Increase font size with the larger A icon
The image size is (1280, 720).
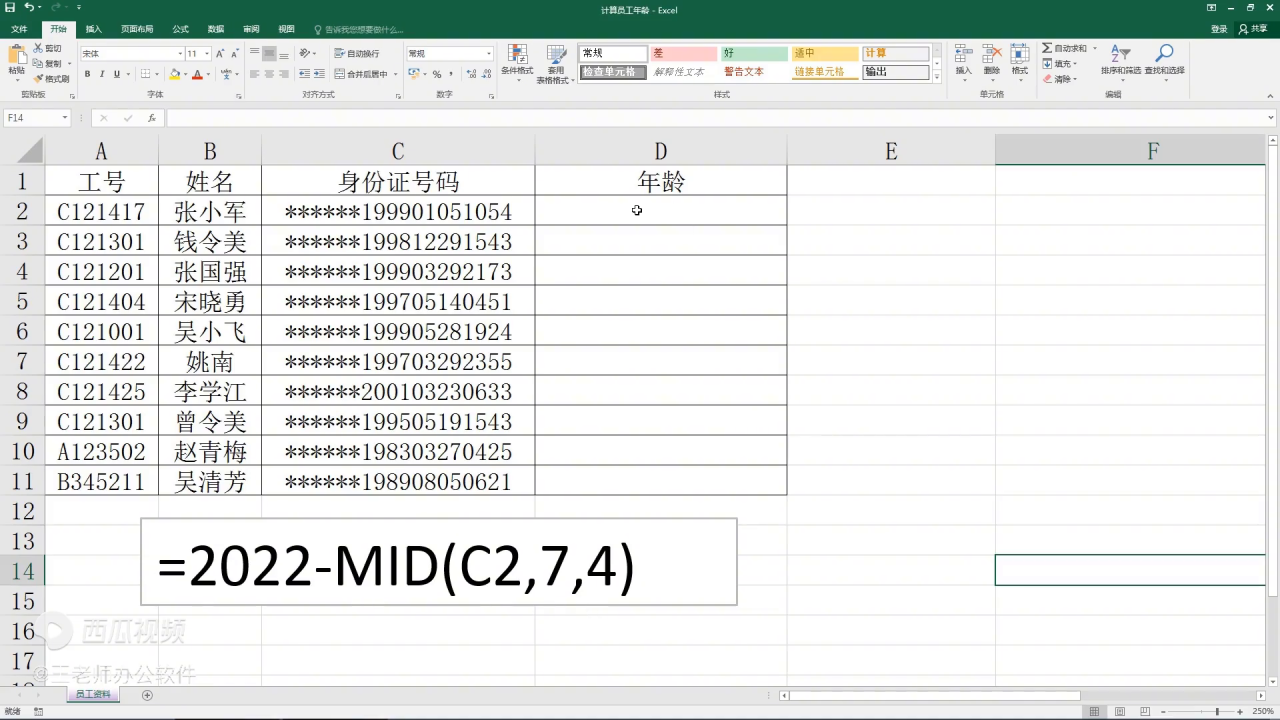[221, 53]
